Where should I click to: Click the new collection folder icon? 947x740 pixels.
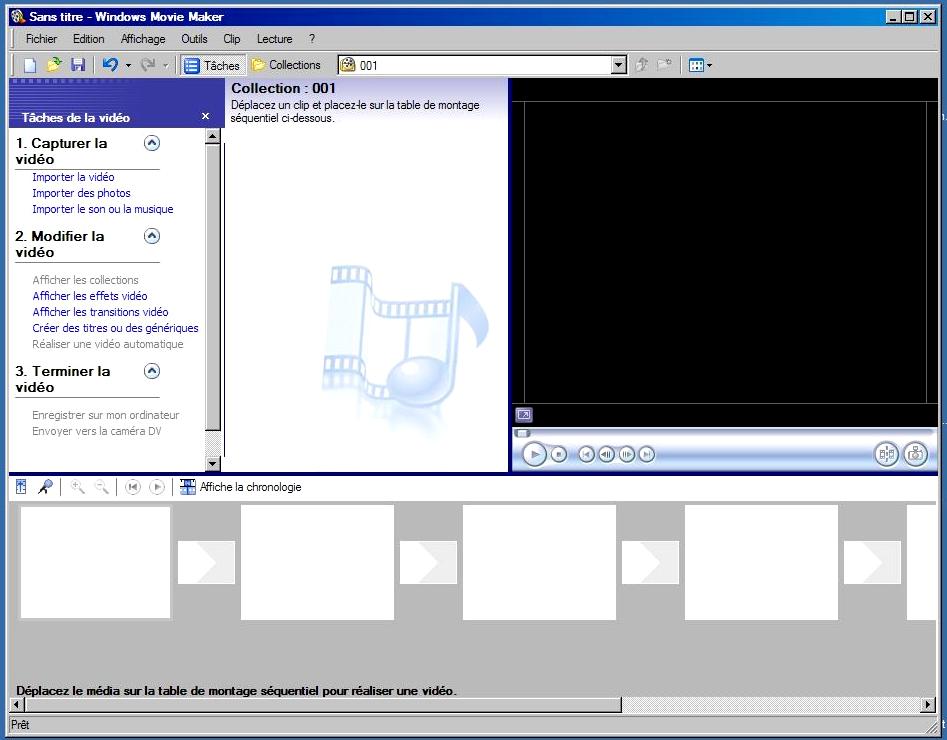tap(664, 65)
